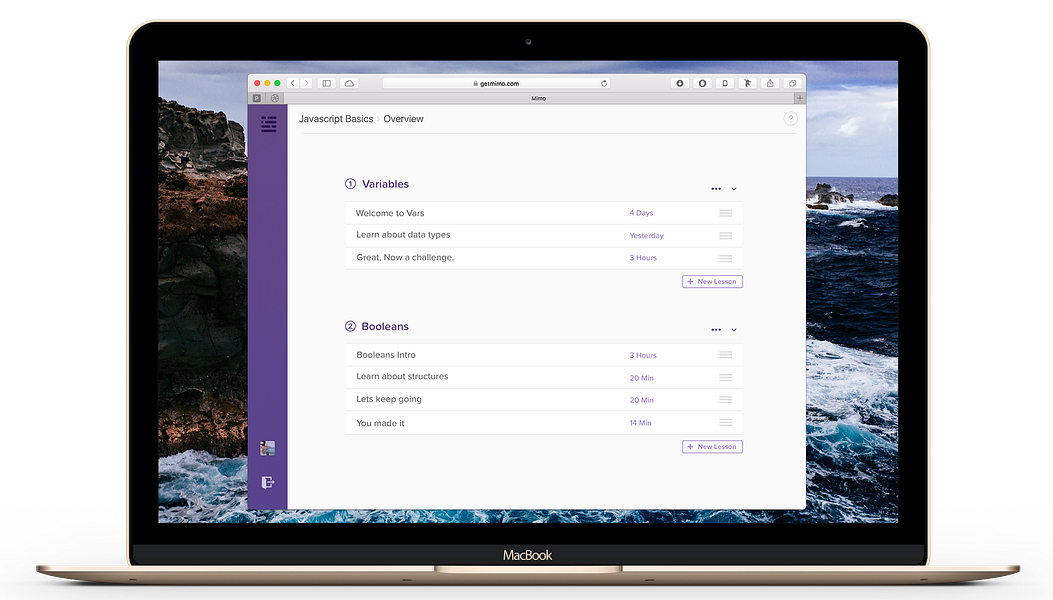Open the Safari share button
This screenshot has height=600, width=1053.
(x=770, y=83)
